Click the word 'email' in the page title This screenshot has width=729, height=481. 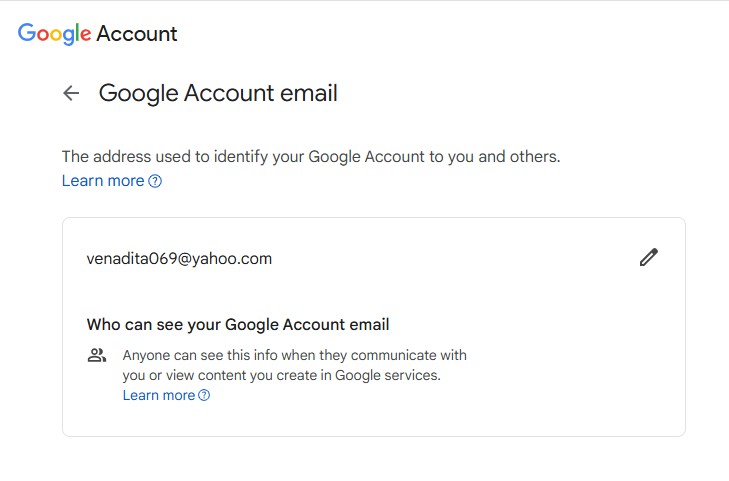point(309,93)
